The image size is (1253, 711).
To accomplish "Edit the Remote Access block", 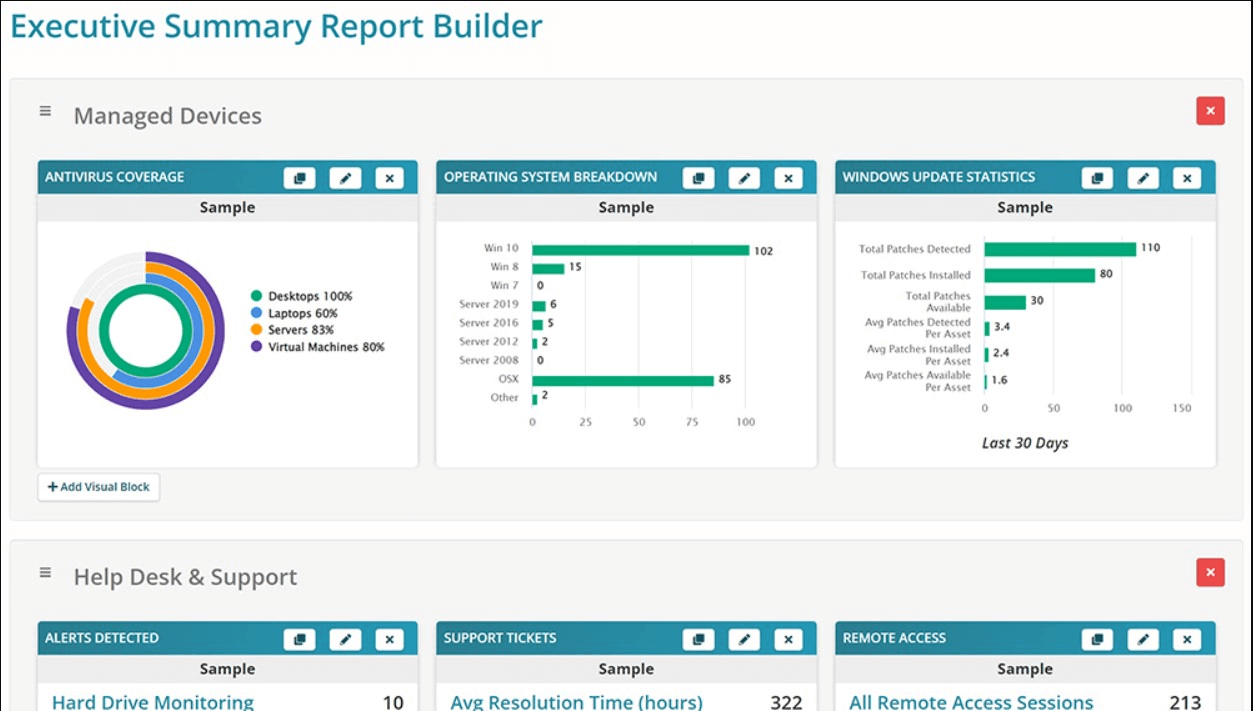I will (1143, 639).
